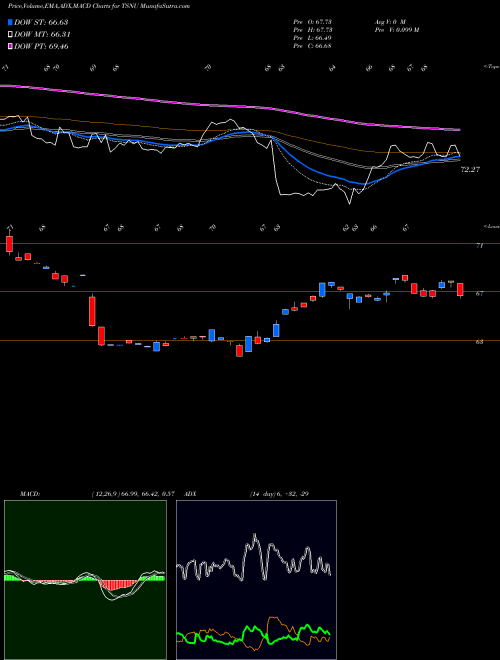Image resolution: width=500 pixels, height=660 pixels.
Task: Open the dark-blue ADX indicator panel
Action: click(256, 580)
